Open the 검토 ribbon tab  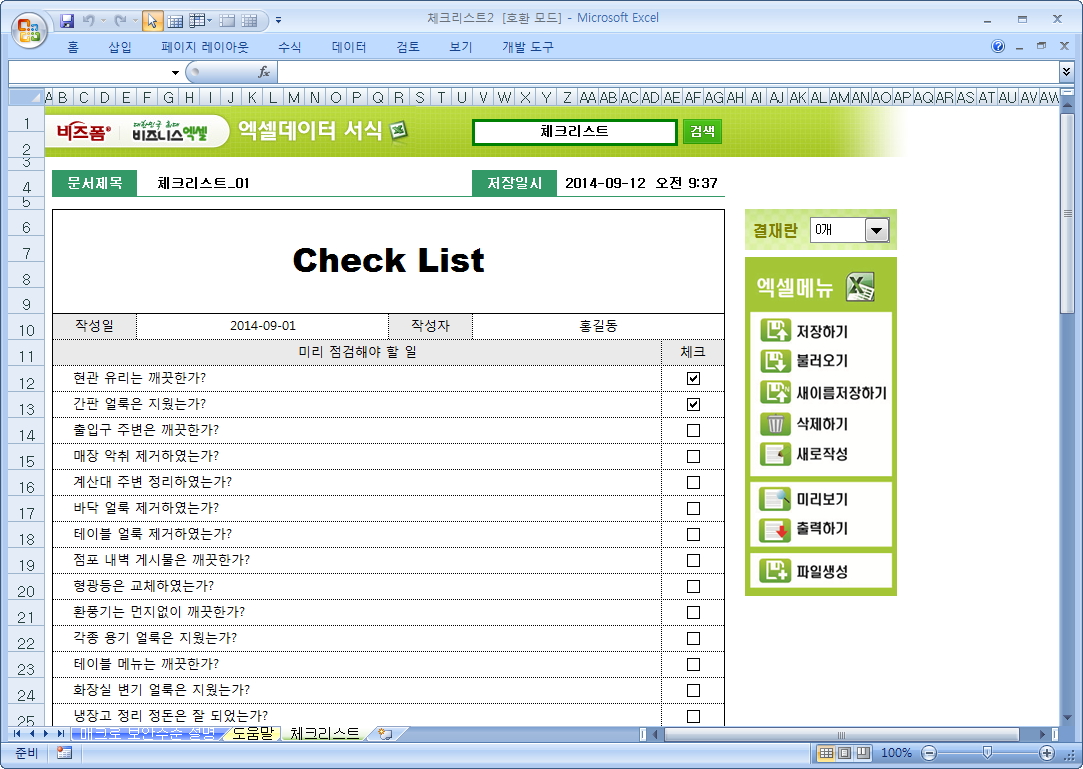click(x=408, y=47)
